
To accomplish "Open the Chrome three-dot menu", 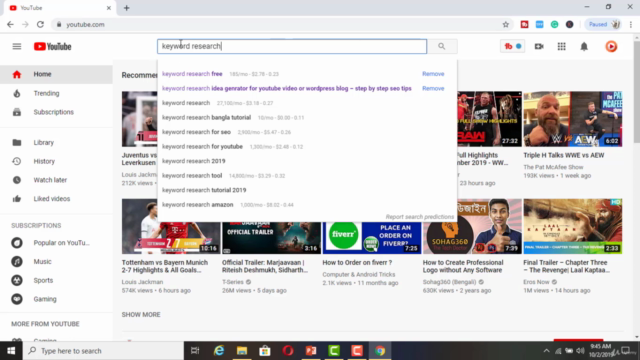I will (x=631, y=24).
